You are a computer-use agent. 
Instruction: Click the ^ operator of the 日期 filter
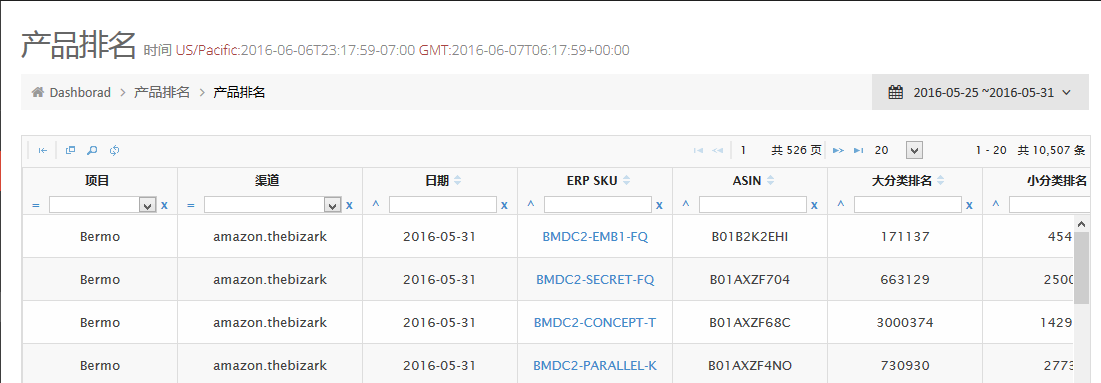pos(376,205)
